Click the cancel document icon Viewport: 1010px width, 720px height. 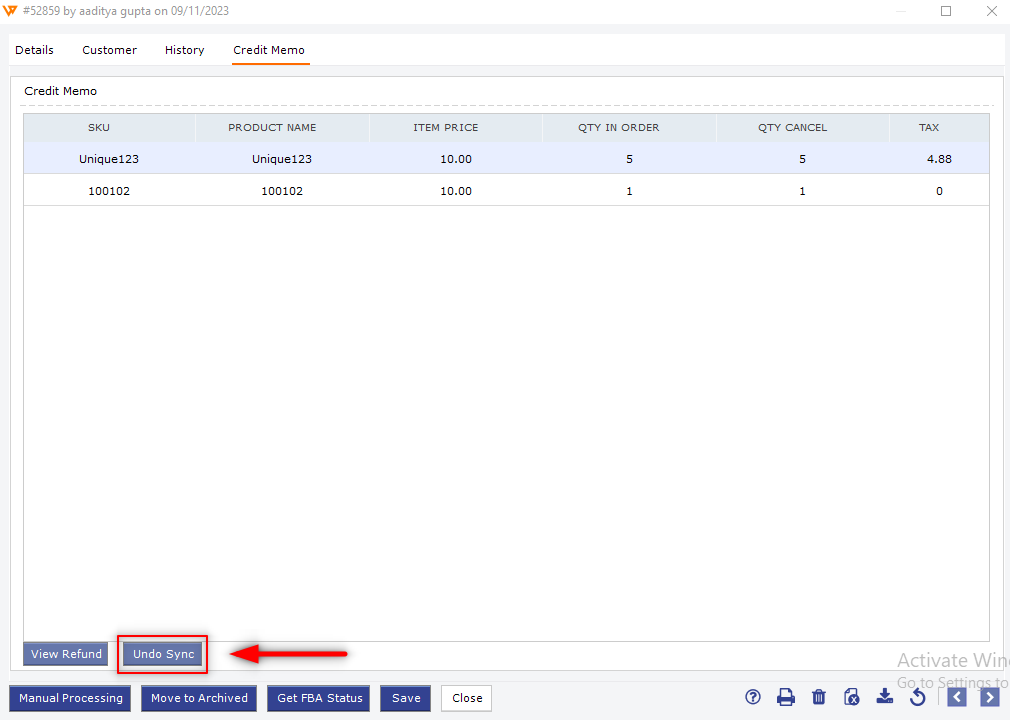(852, 697)
